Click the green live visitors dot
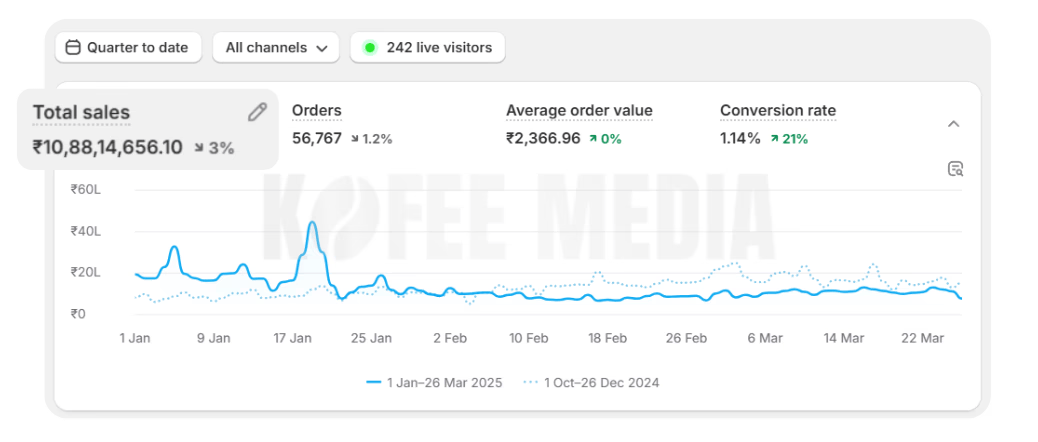Screen dimensions: 1038x442 coord(369,47)
